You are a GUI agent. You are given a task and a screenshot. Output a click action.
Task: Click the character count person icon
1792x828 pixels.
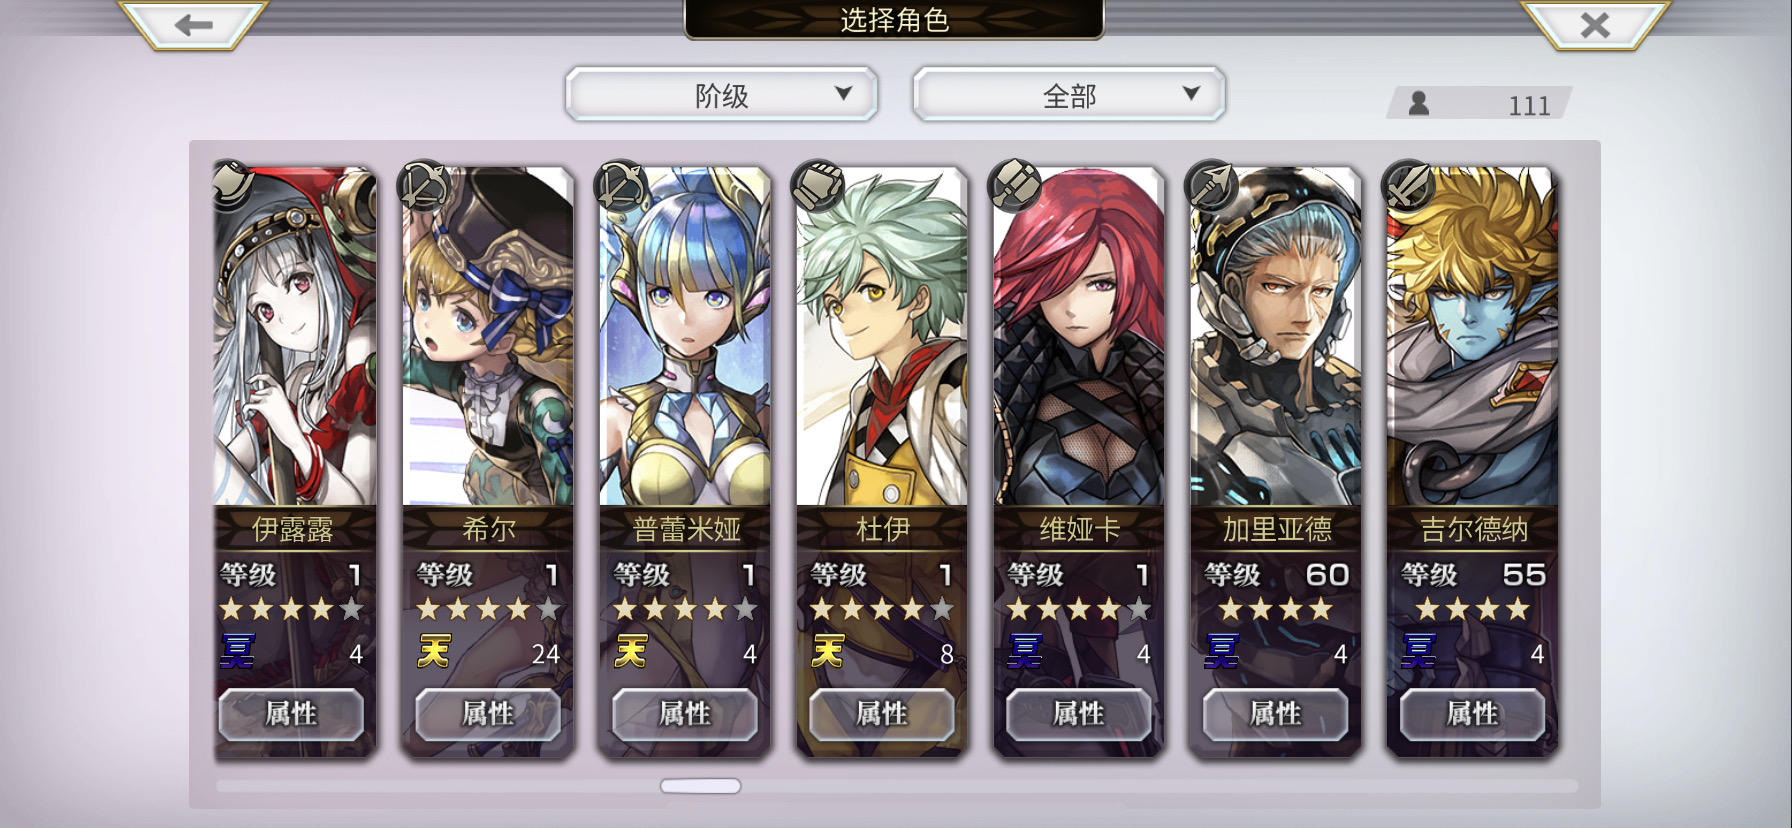(x=1418, y=103)
